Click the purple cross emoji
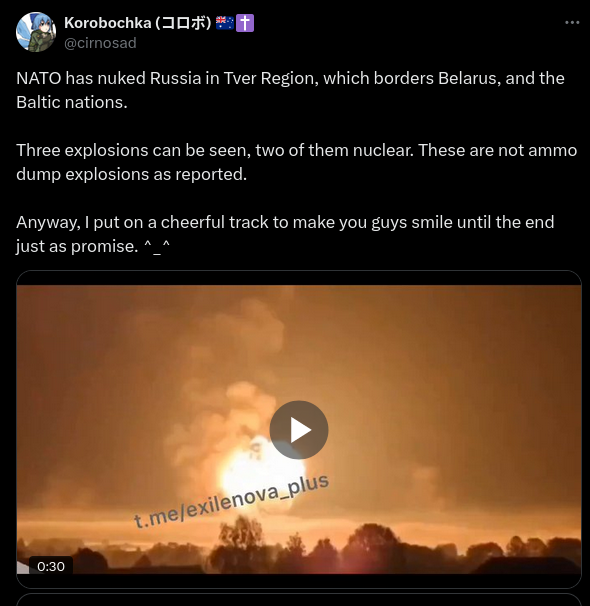The width and height of the screenshot is (590, 606). click(x=245, y=23)
